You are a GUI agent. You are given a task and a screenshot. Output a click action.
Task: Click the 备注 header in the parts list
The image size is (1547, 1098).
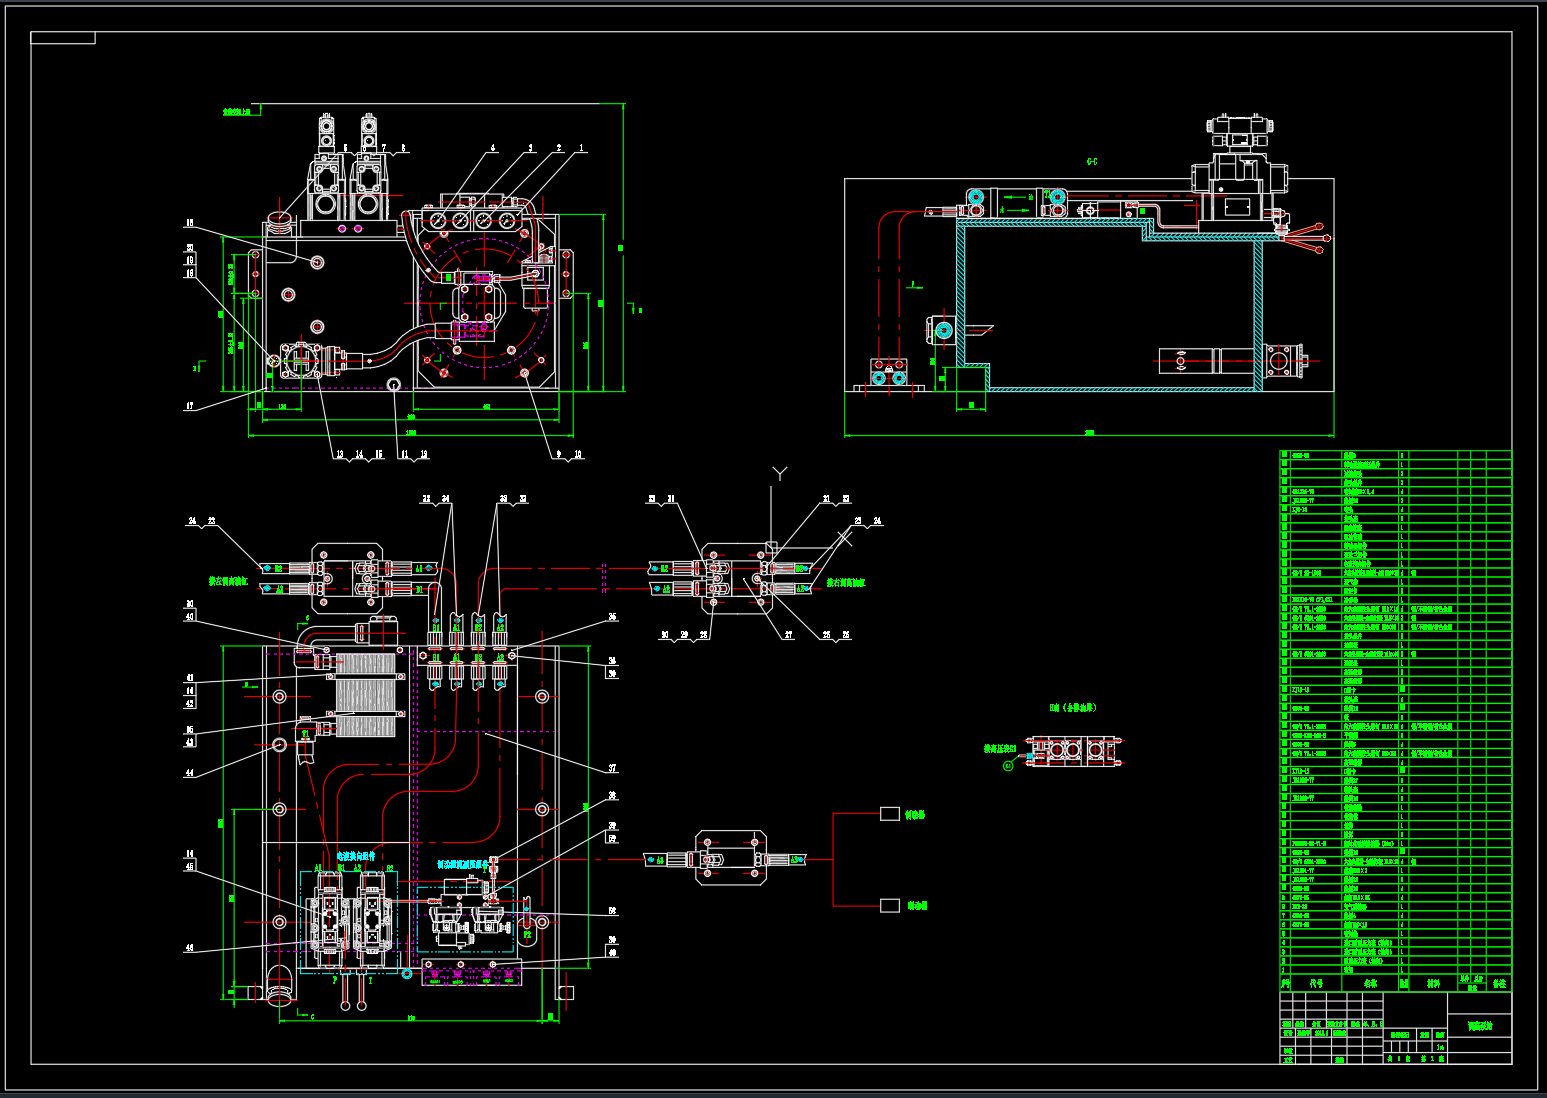(1499, 983)
